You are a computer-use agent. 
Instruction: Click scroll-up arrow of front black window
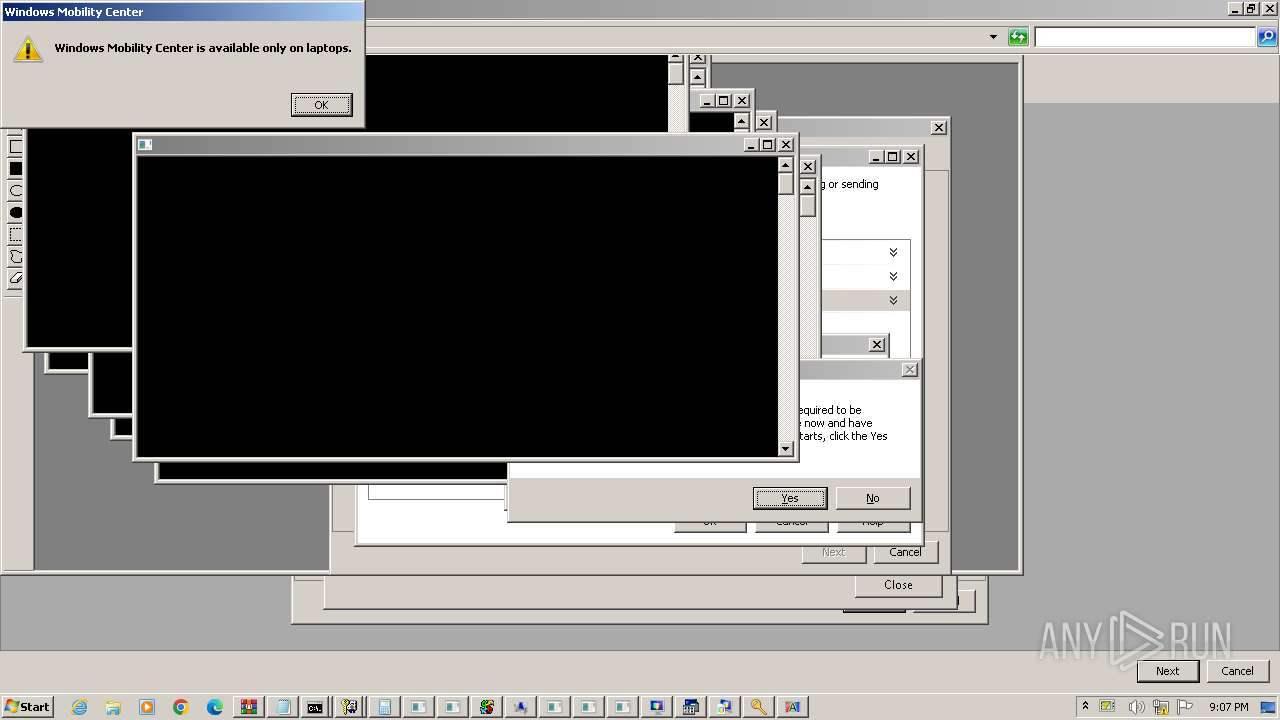coord(785,165)
